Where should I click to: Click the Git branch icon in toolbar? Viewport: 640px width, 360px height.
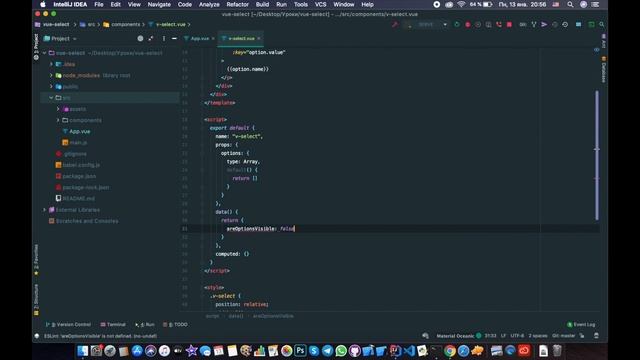tap(533, 24)
